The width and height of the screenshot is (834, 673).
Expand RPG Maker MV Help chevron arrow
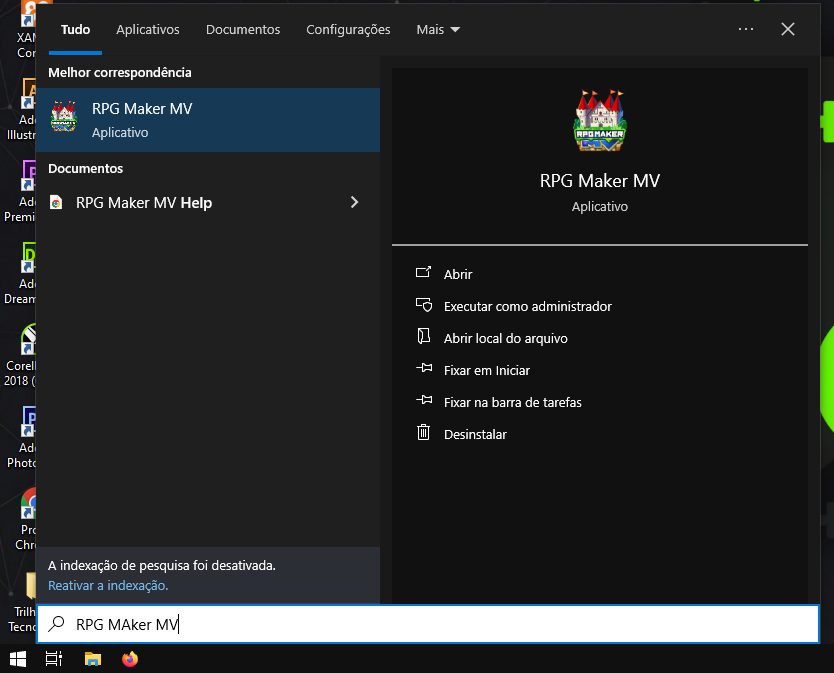[354, 202]
